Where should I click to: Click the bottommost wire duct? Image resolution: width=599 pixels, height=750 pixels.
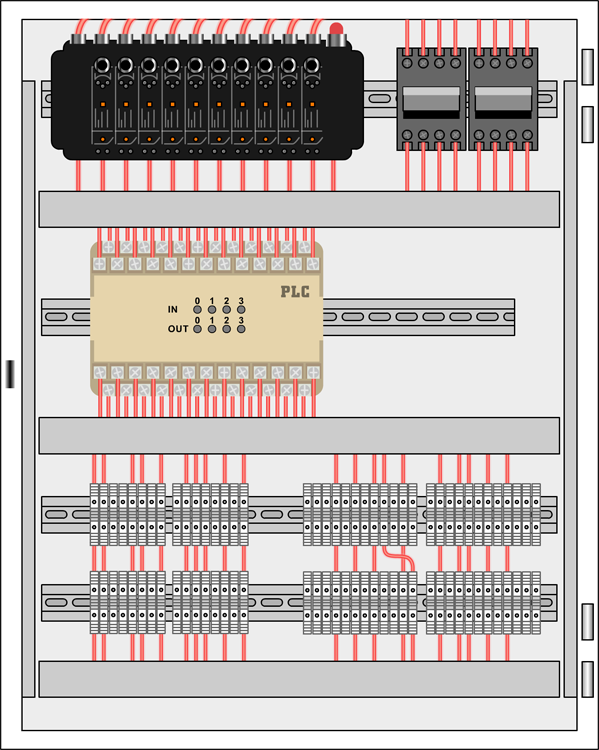pyautogui.click(x=299, y=679)
